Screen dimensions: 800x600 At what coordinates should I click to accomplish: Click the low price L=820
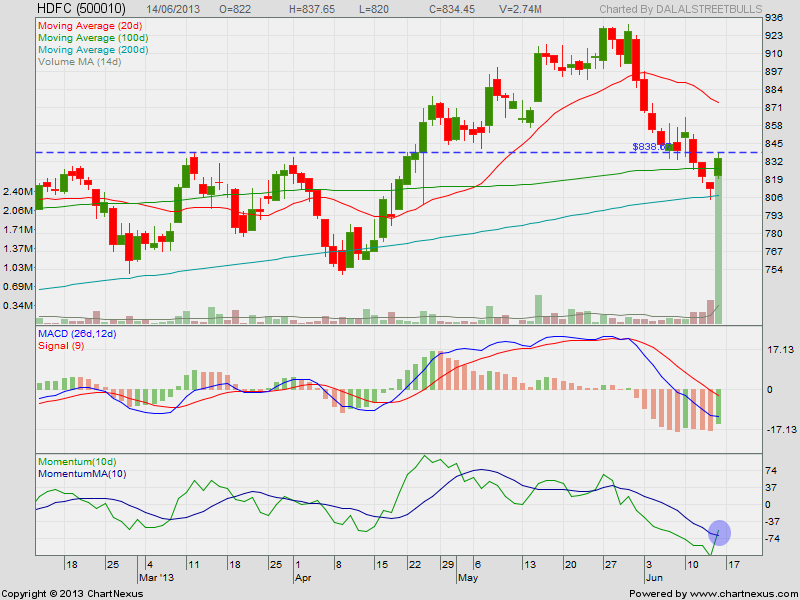(x=374, y=9)
